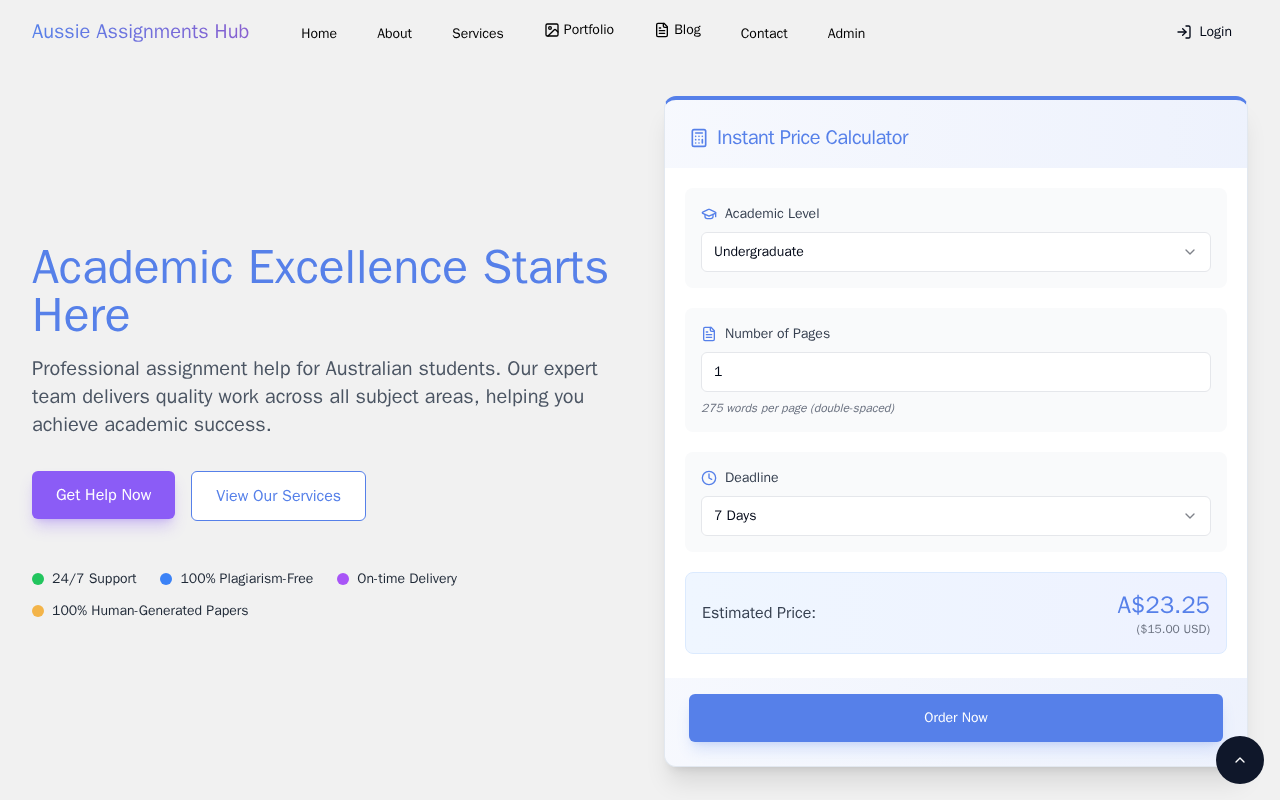Click the Login arrow icon
Screen dimensions: 1280x800
(1184, 32)
